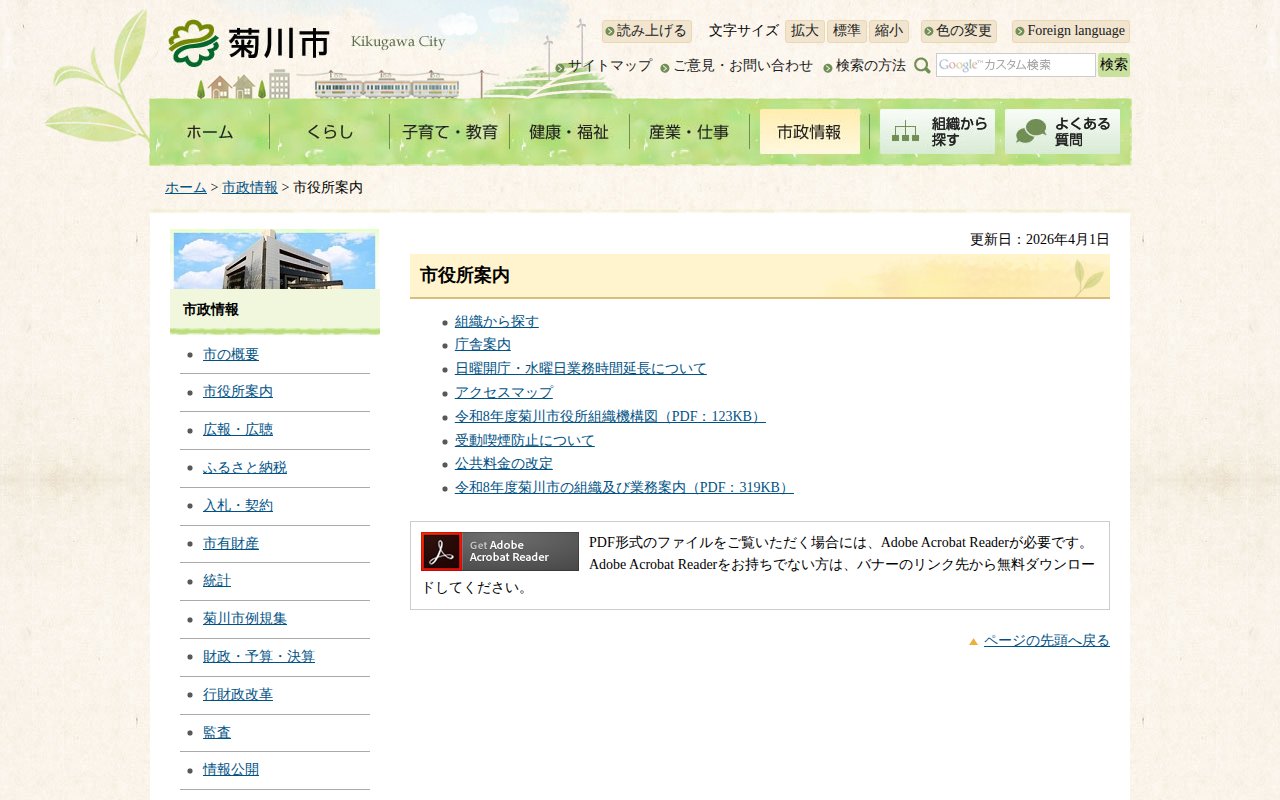Enlarge text size with 拡大
This screenshot has height=800, width=1280.
pyautogui.click(x=805, y=31)
